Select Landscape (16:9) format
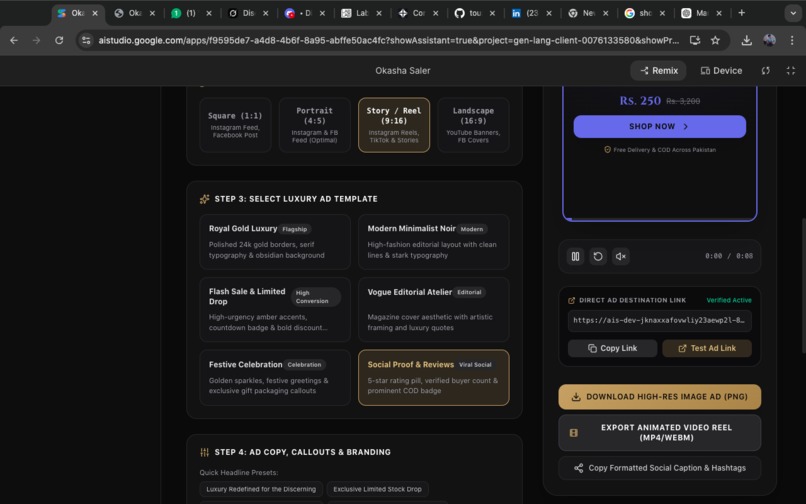806x504 pixels. [473, 125]
